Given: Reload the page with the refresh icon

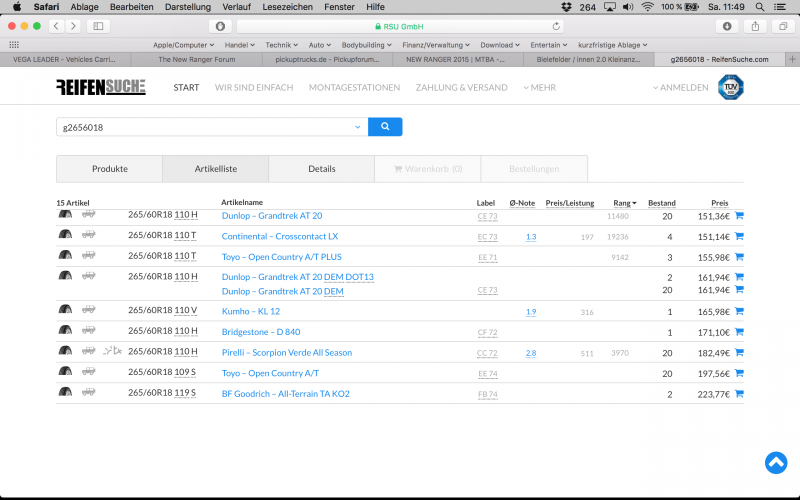Looking at the screenshot, I should (x=556, y=26).
